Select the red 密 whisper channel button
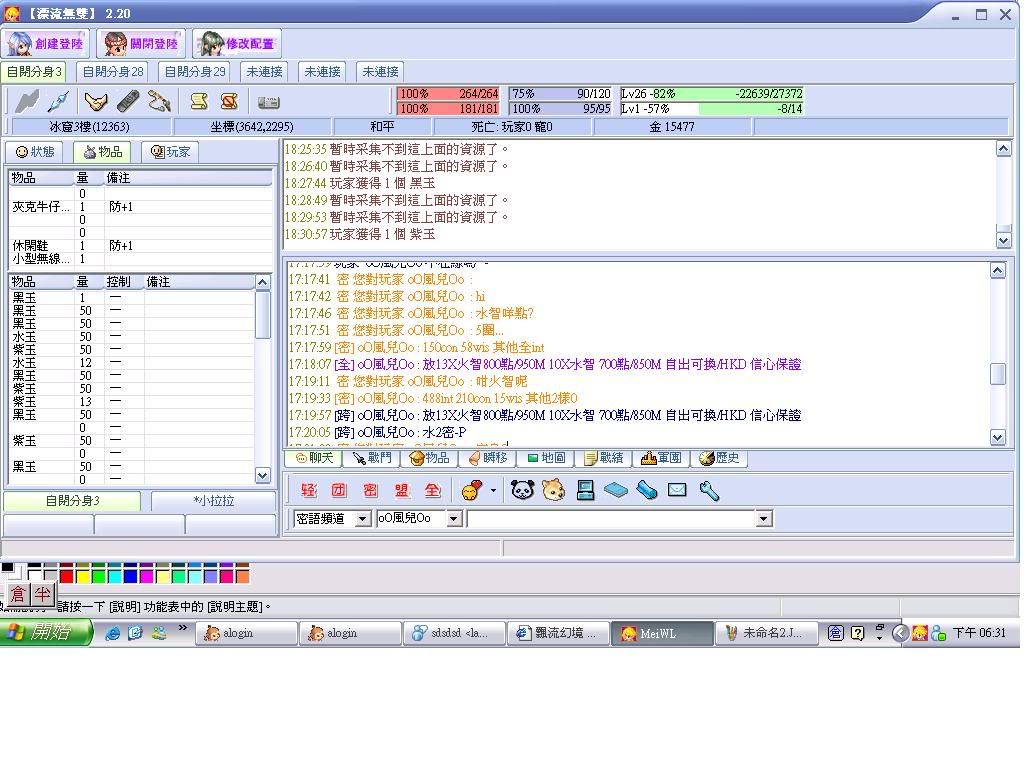 pos(370,490)
